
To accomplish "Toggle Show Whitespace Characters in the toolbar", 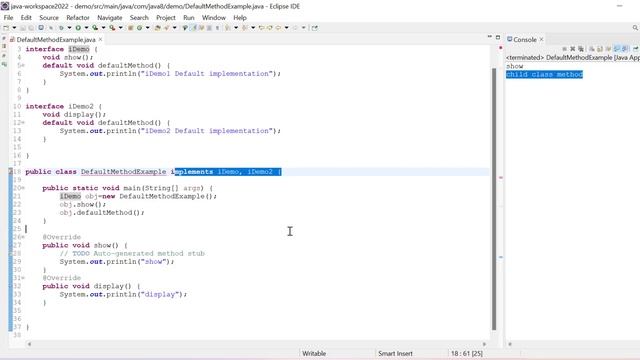I will click(217, 28).
